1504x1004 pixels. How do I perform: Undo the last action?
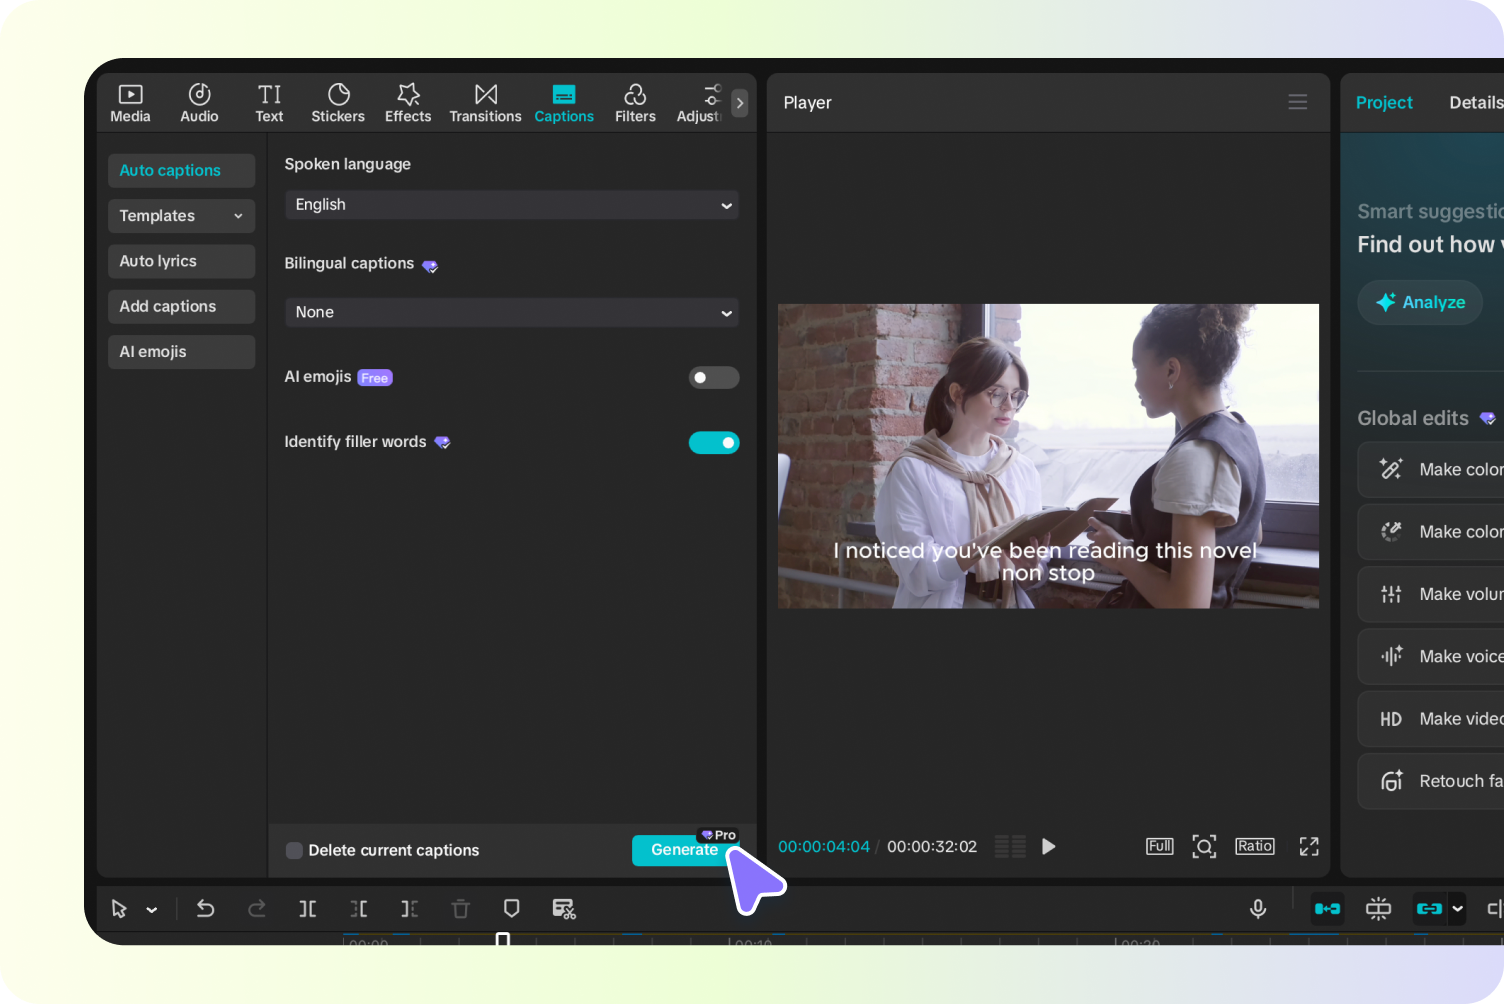[205, 908]
